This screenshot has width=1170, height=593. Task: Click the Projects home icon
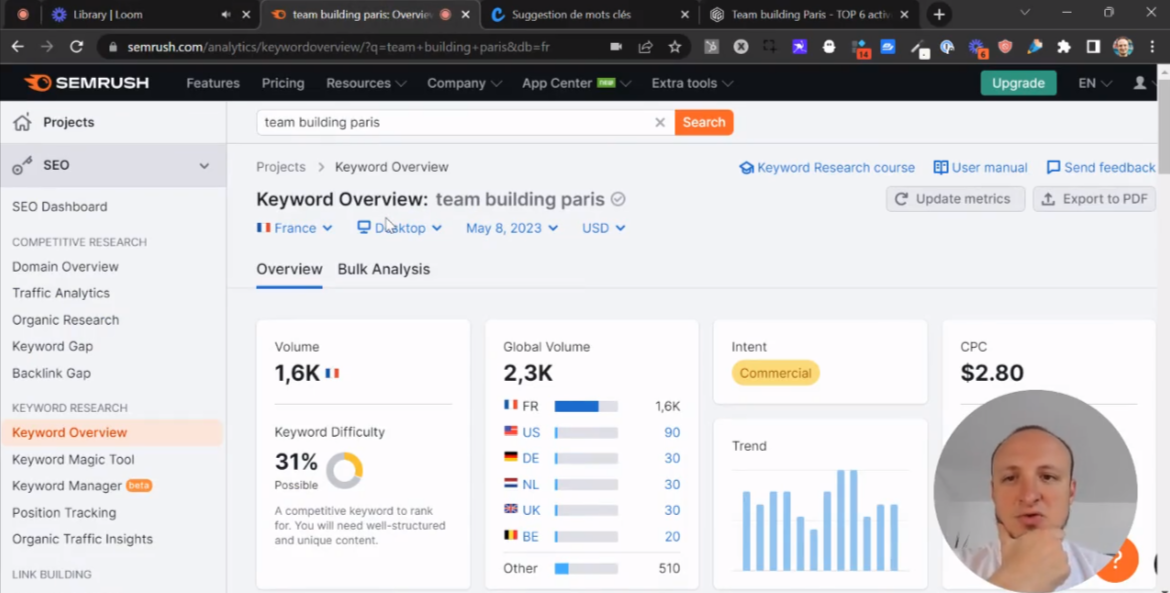[x=22, y=122]
